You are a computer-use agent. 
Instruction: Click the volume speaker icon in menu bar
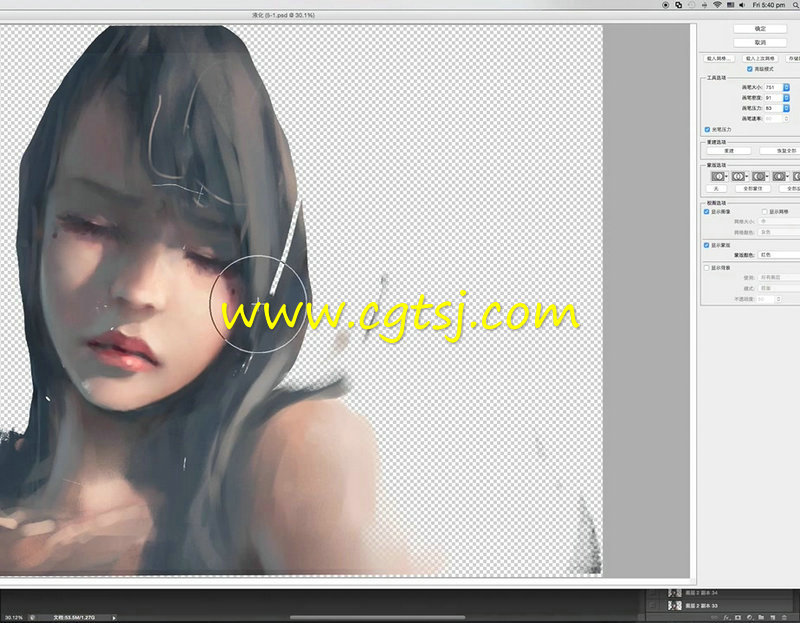pos(742,5)
